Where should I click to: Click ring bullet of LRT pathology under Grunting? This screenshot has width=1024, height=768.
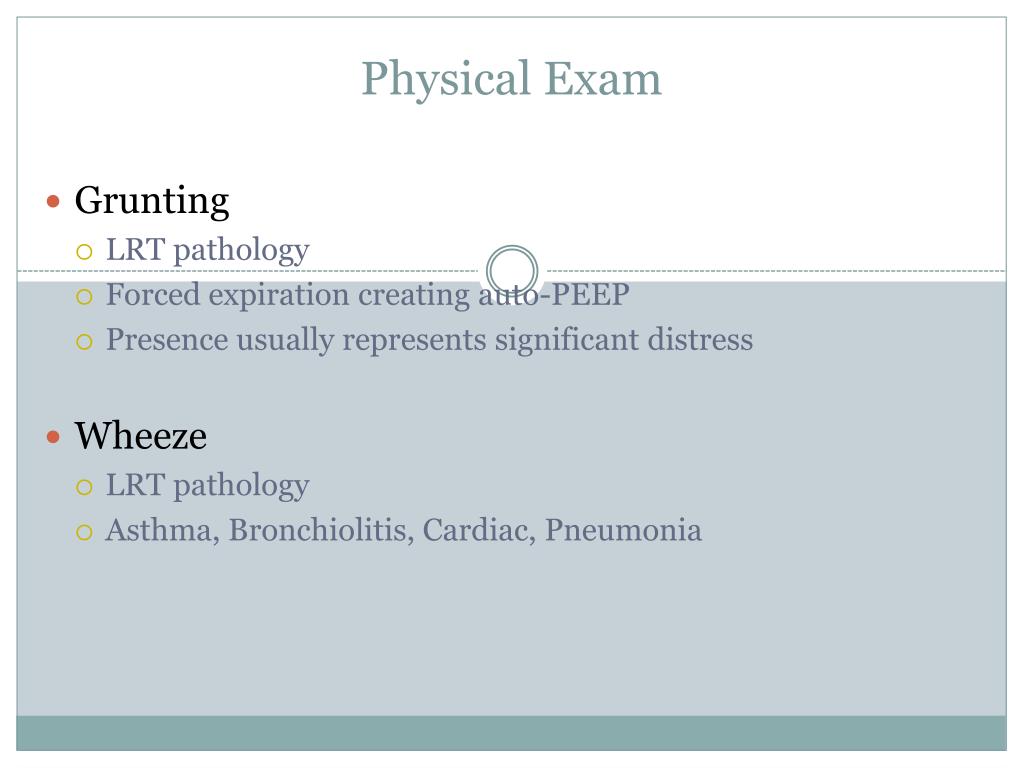click(x=84, y=252)
